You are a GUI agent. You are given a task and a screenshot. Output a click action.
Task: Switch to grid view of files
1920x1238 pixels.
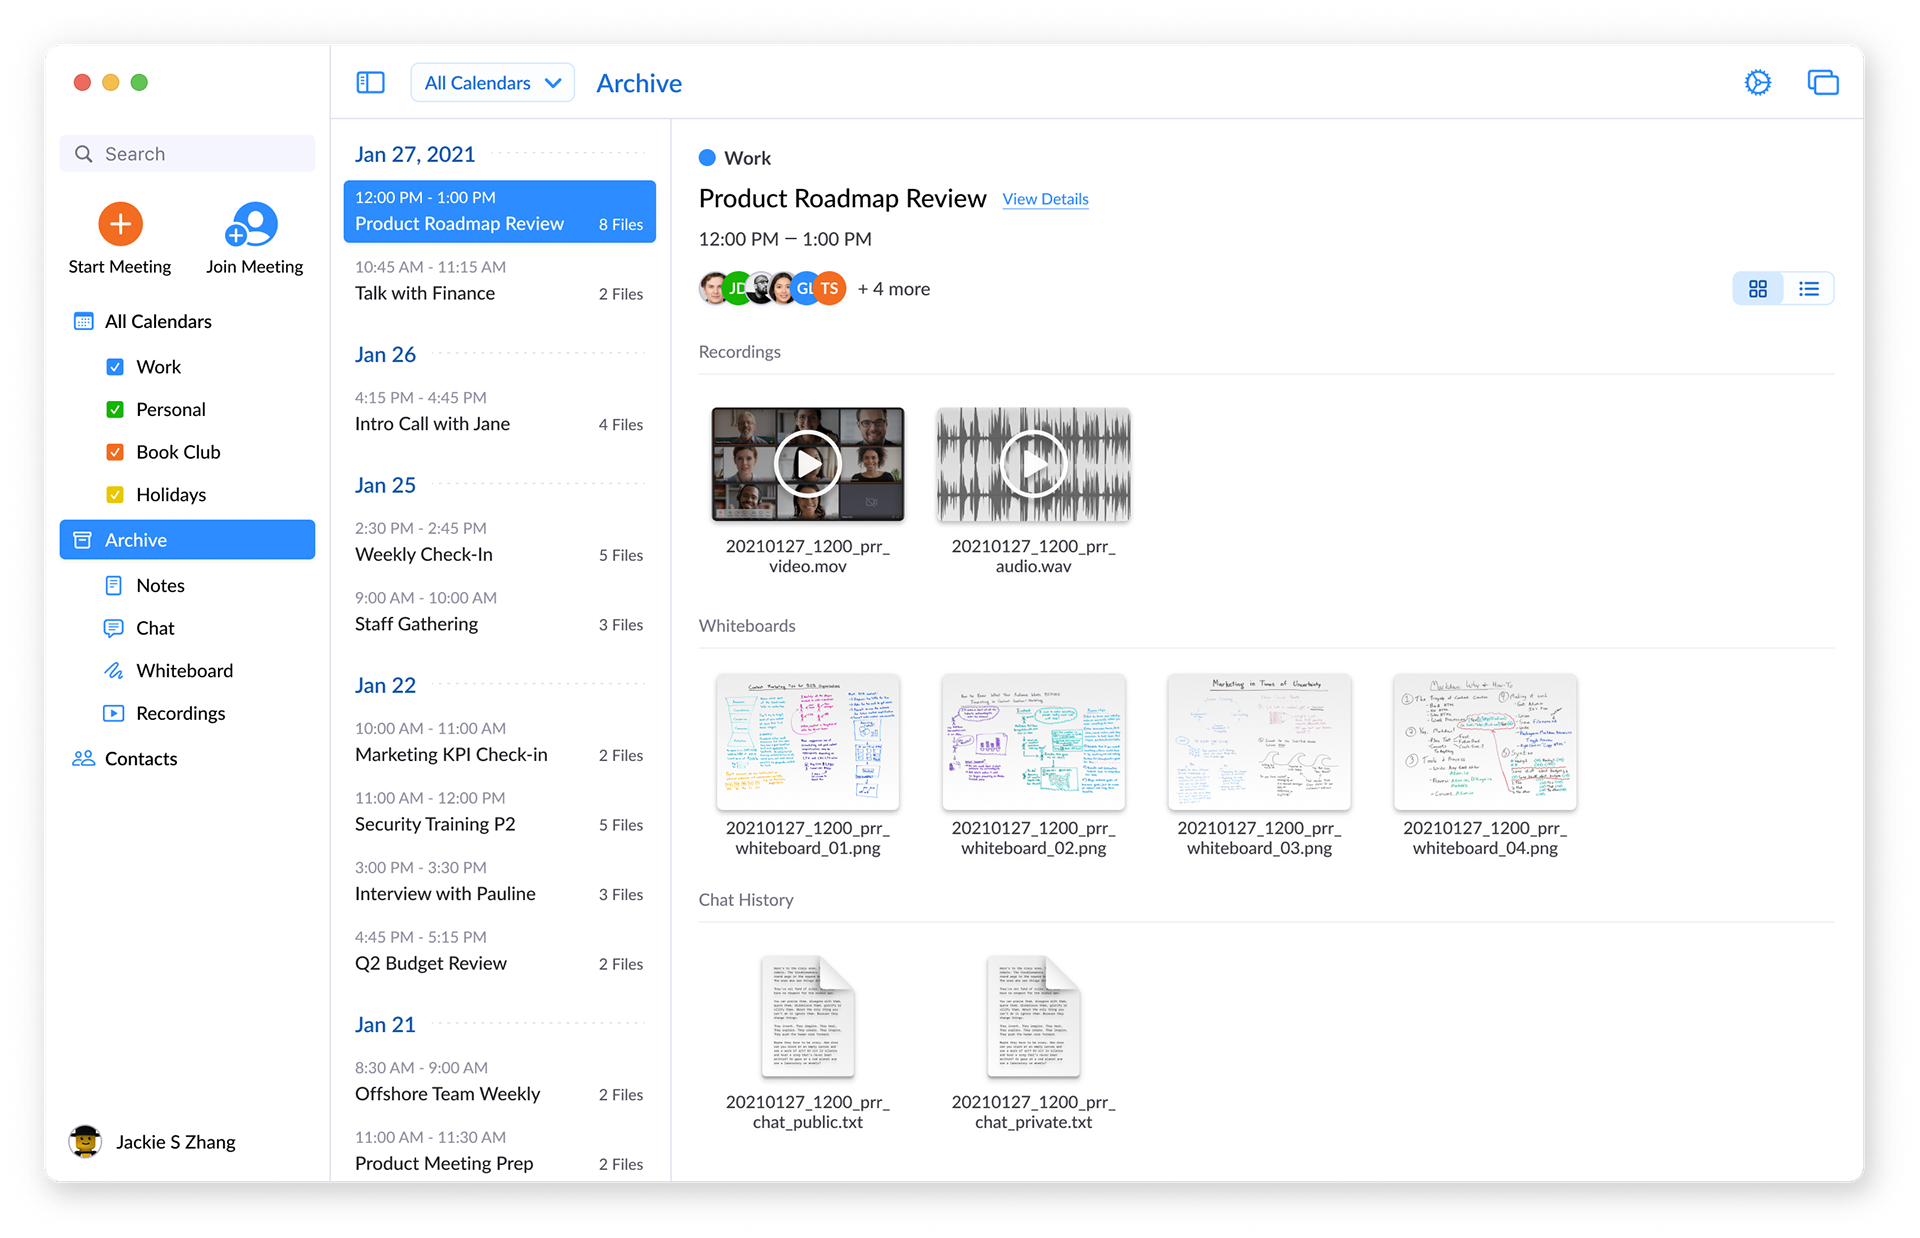click(1757, 289)
